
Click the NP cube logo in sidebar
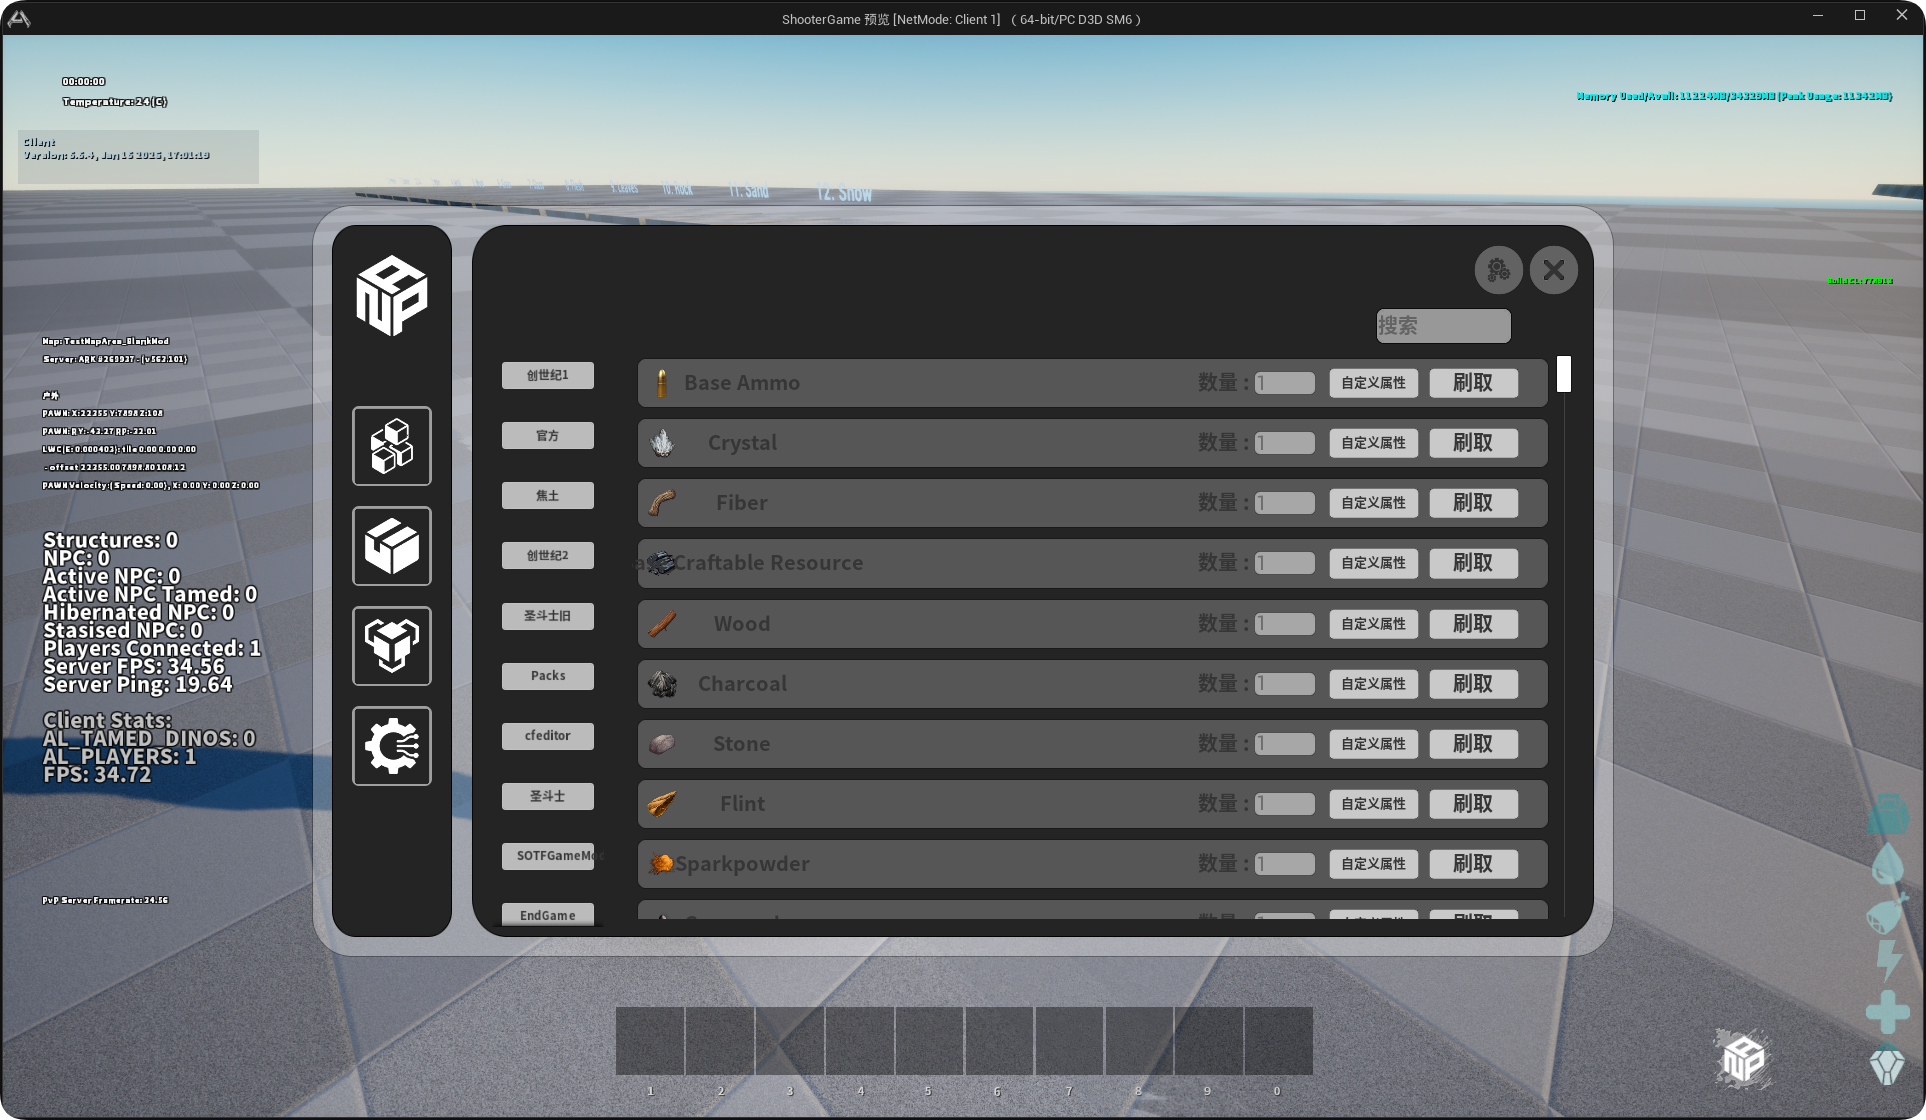coord(392,295)
